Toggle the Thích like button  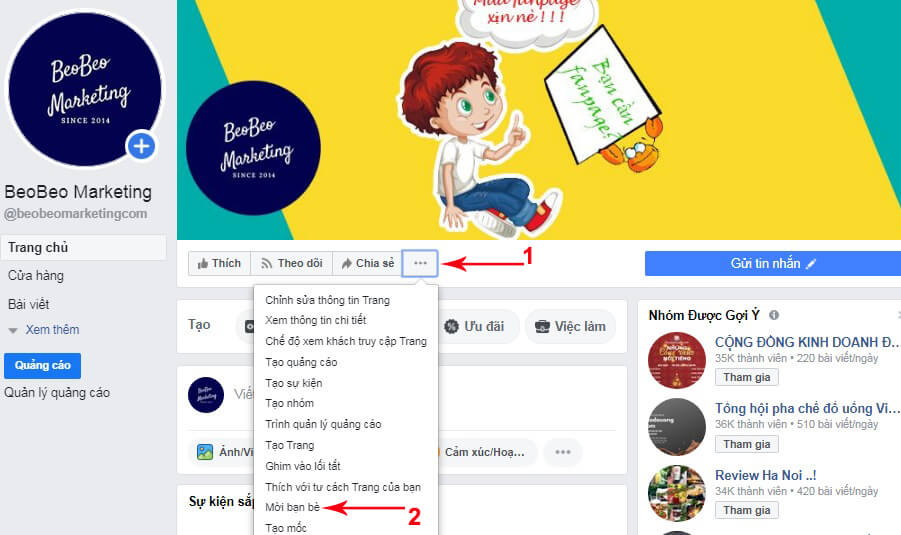tap(219, 263)
